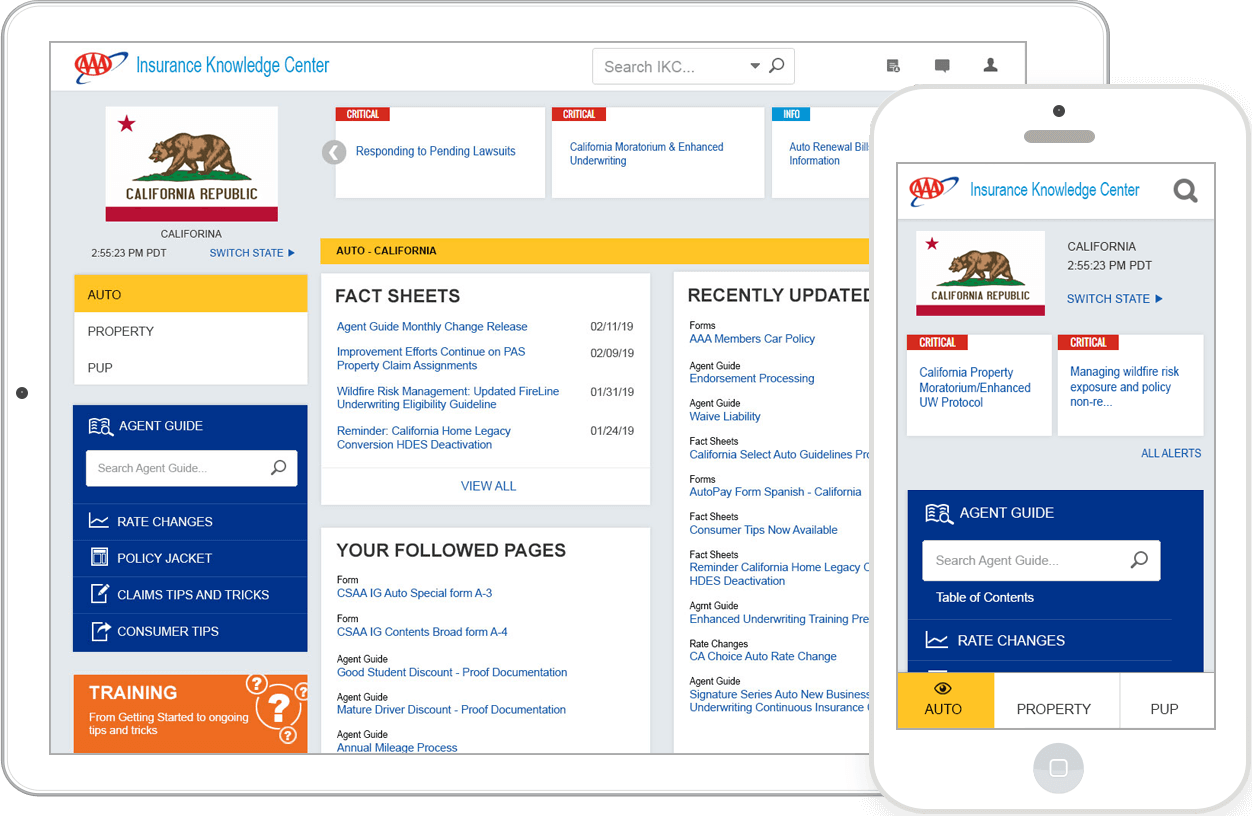Screen dimensions: 1252x816
Task: Click the Claims Tips and Tricks pencil icon
Action: click(x=99, y=594)
